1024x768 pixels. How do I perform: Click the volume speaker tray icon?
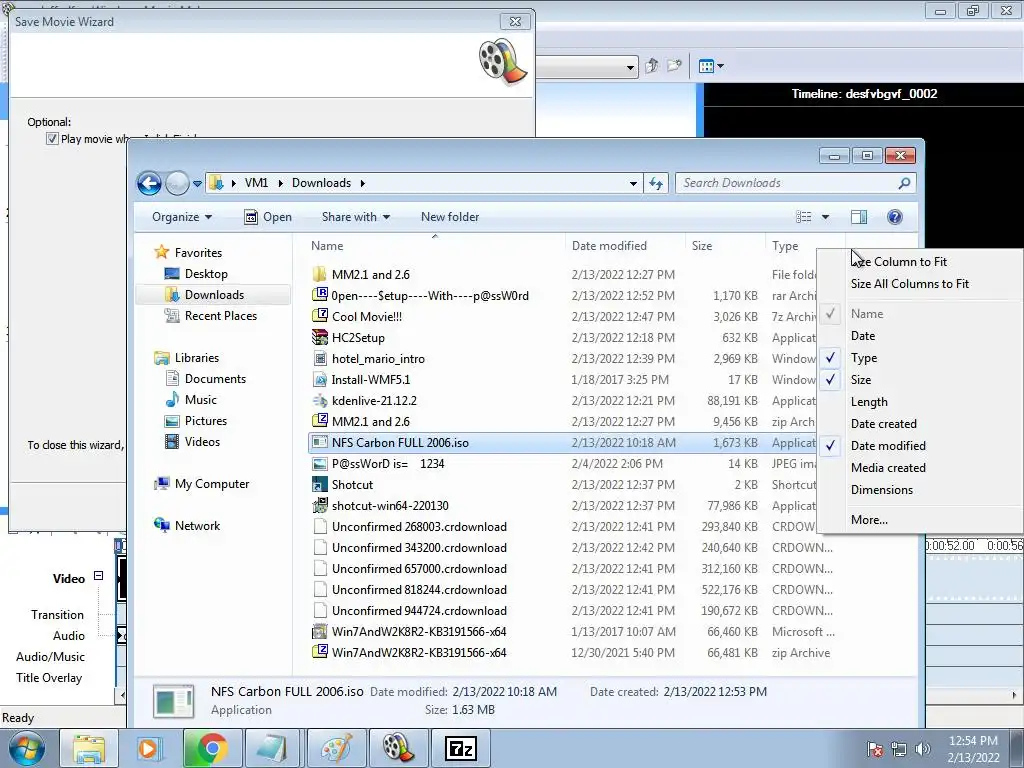tap(922, 749)
